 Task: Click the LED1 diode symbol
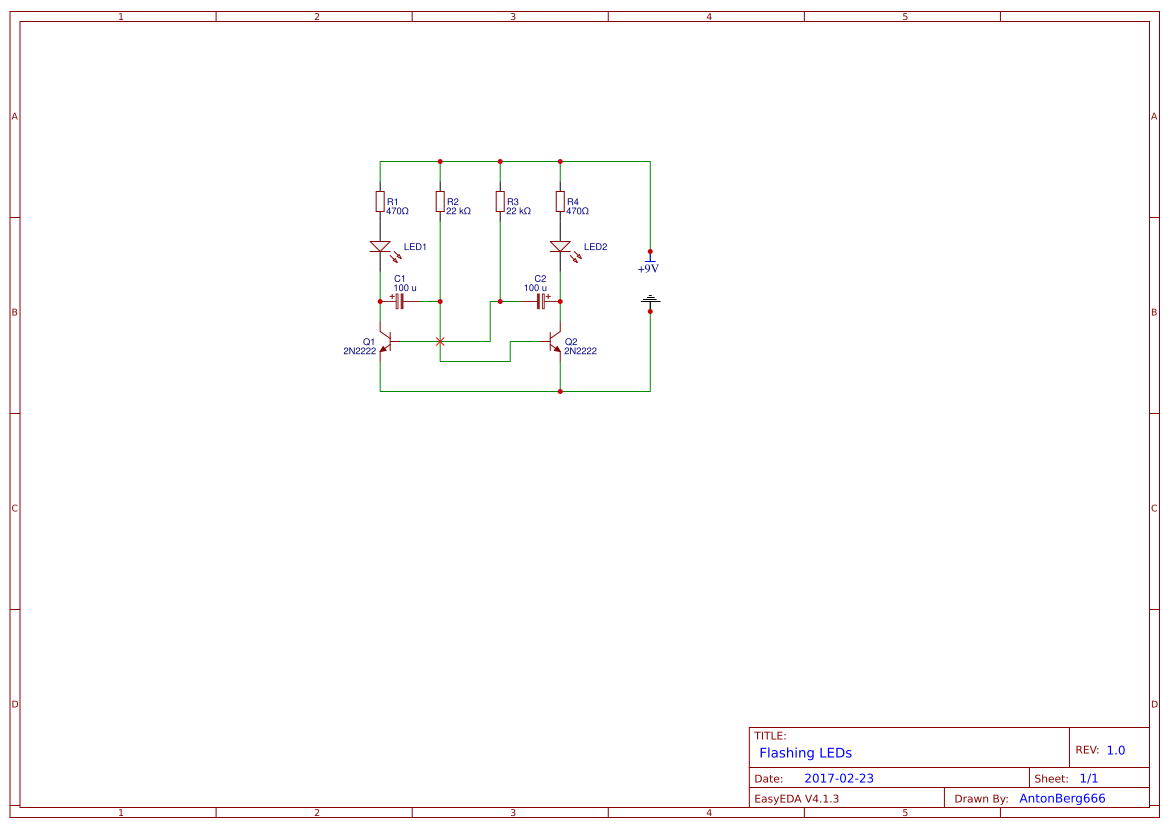[x=380, y=246]
